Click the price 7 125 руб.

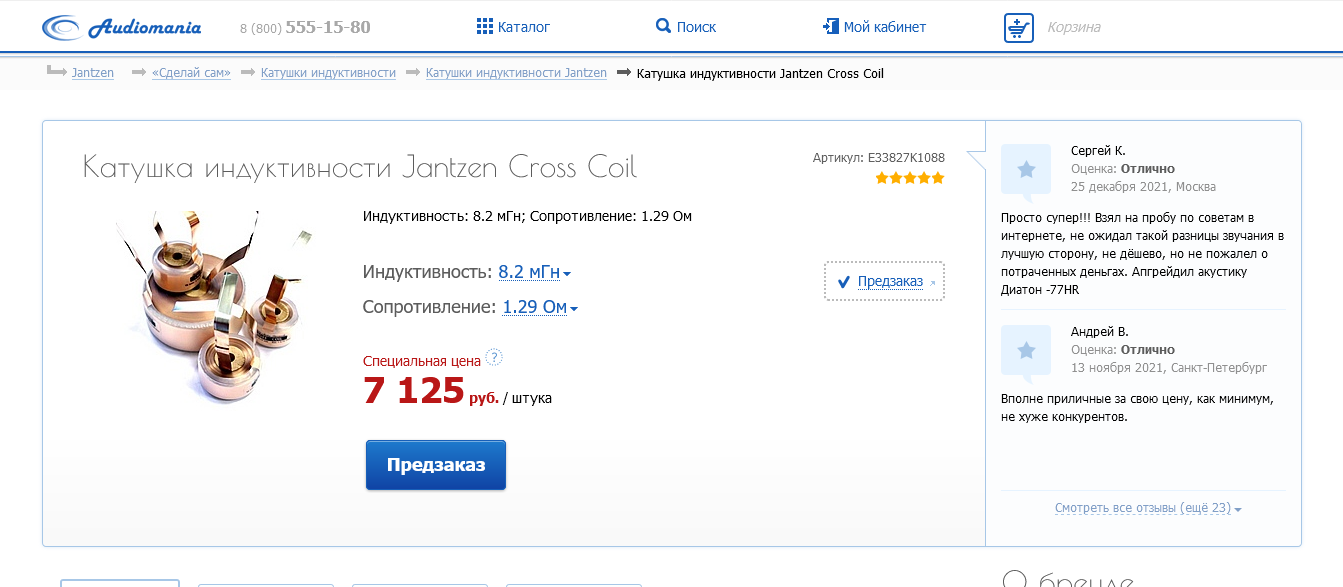(431, 390)
